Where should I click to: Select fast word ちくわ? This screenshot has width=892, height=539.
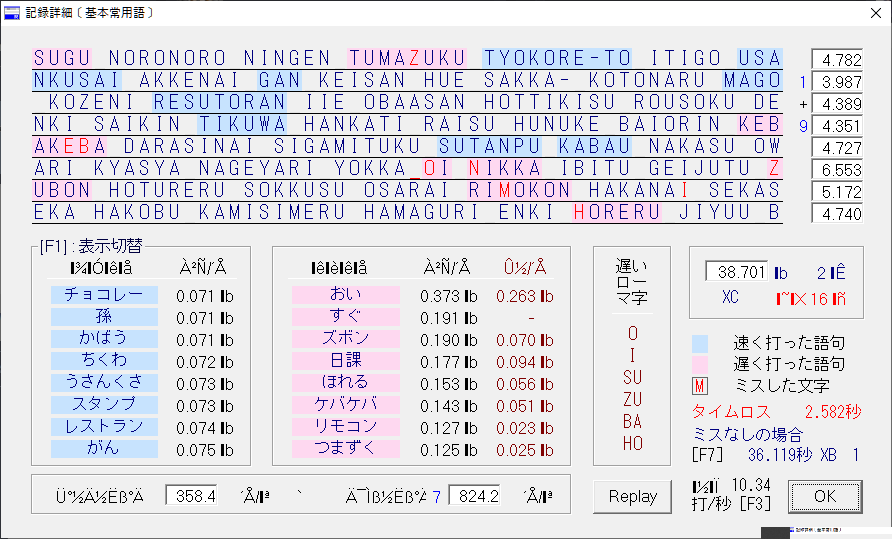pyautogui.click(x=104, y=360)
